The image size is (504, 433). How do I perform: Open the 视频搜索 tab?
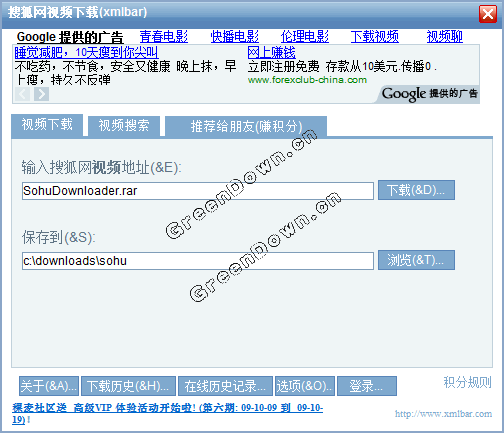(x=124, y=126)
